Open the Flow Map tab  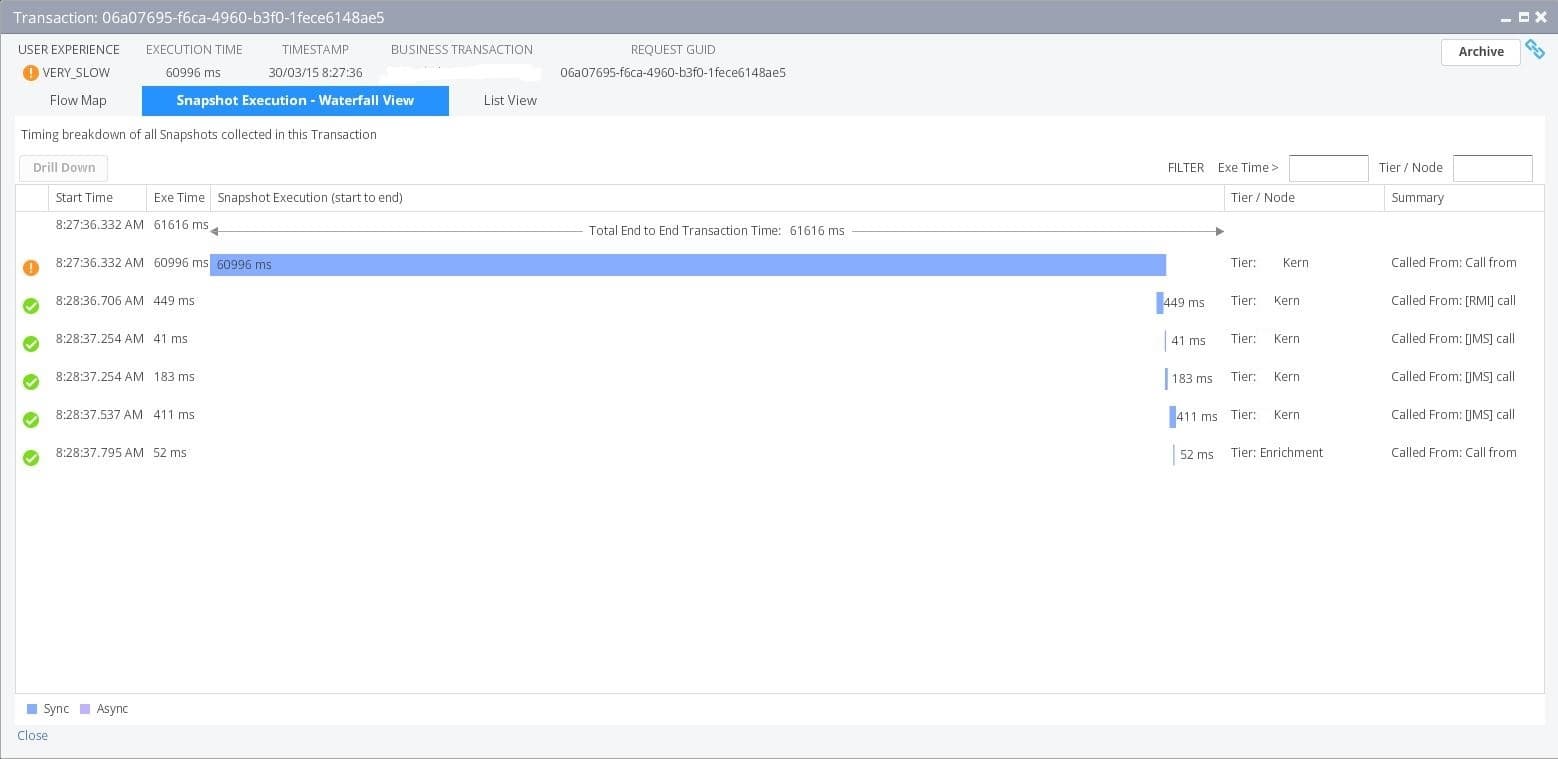tap(78, 100)
